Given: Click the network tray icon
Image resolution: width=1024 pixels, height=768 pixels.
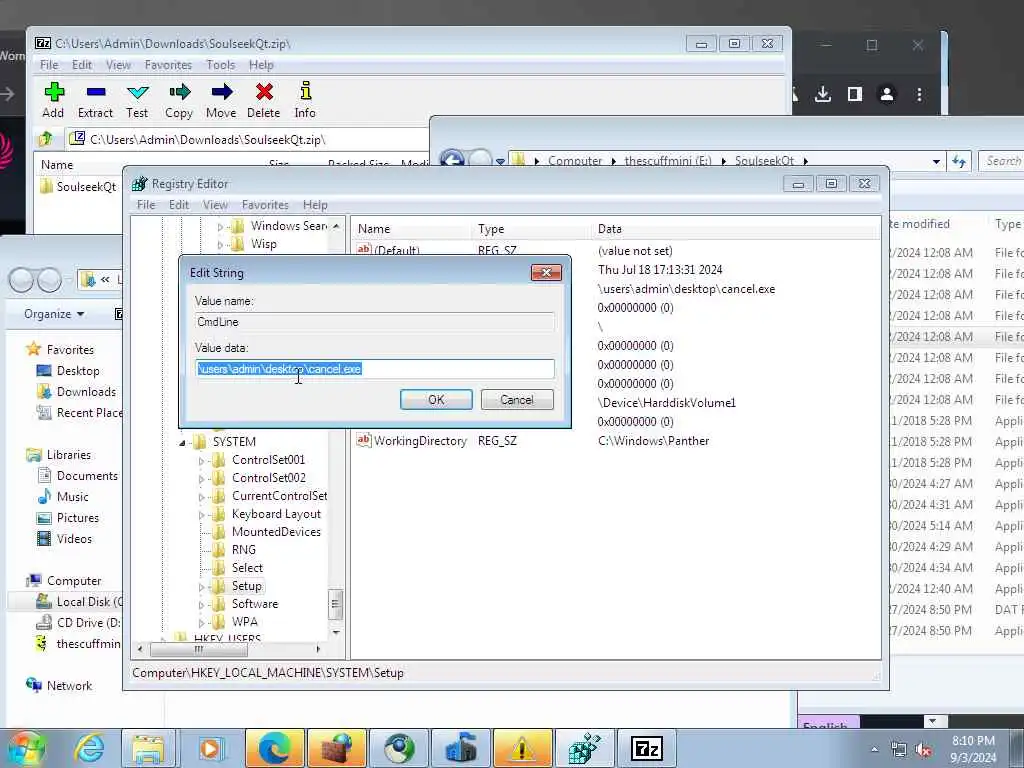Looking at the screenshot, I should 899,750.
